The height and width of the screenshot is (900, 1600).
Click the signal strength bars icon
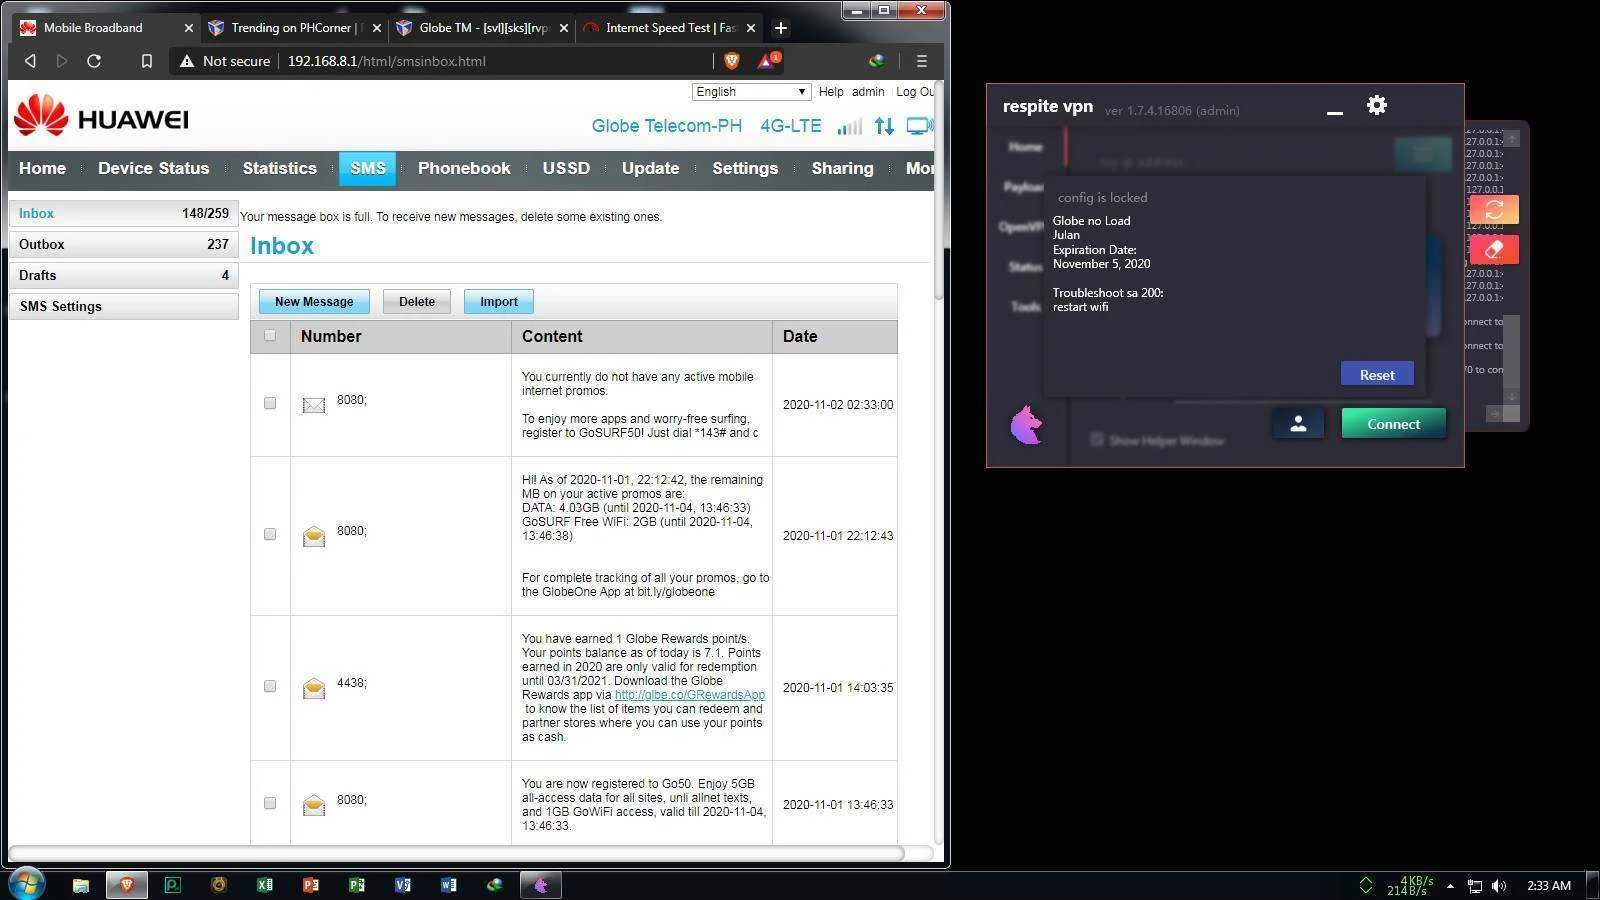[x=850, y=126]
